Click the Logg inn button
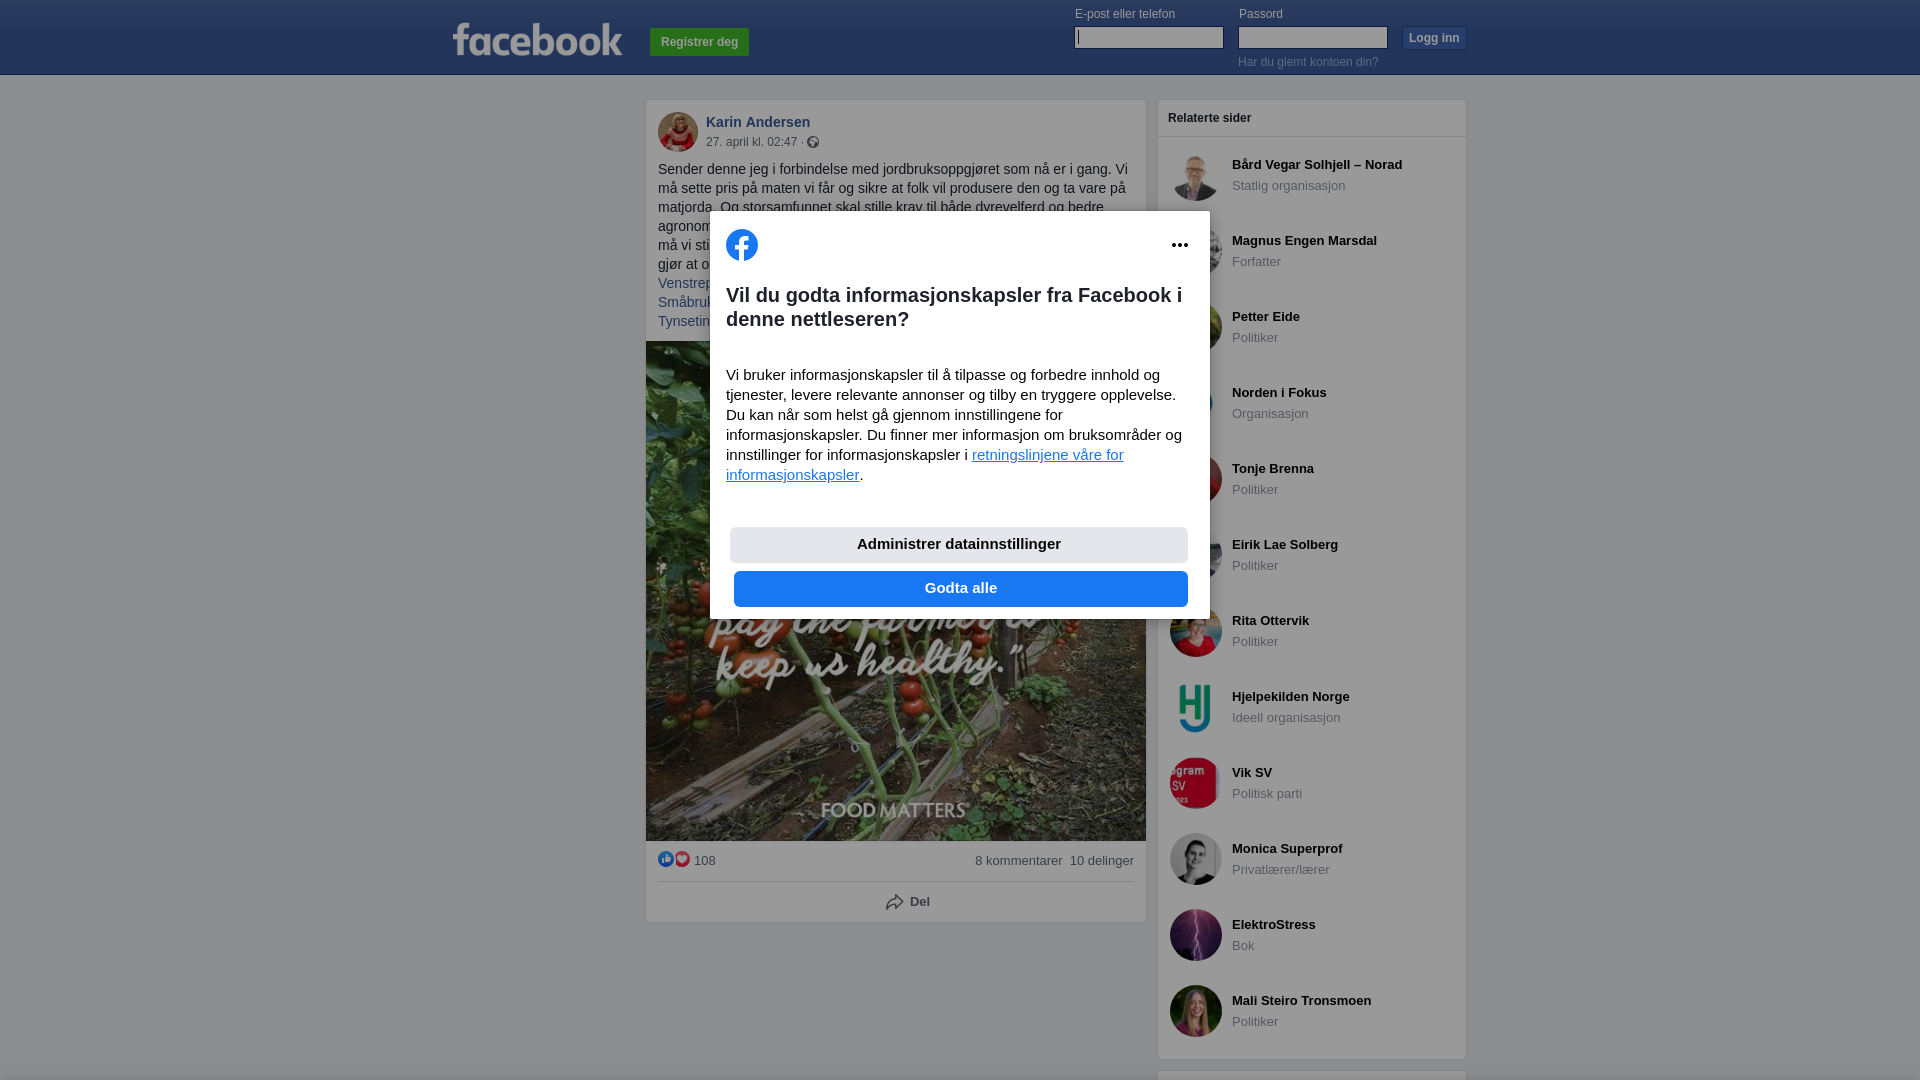The height and width of the screenshot is (1080, 1920). [1434, 38]
